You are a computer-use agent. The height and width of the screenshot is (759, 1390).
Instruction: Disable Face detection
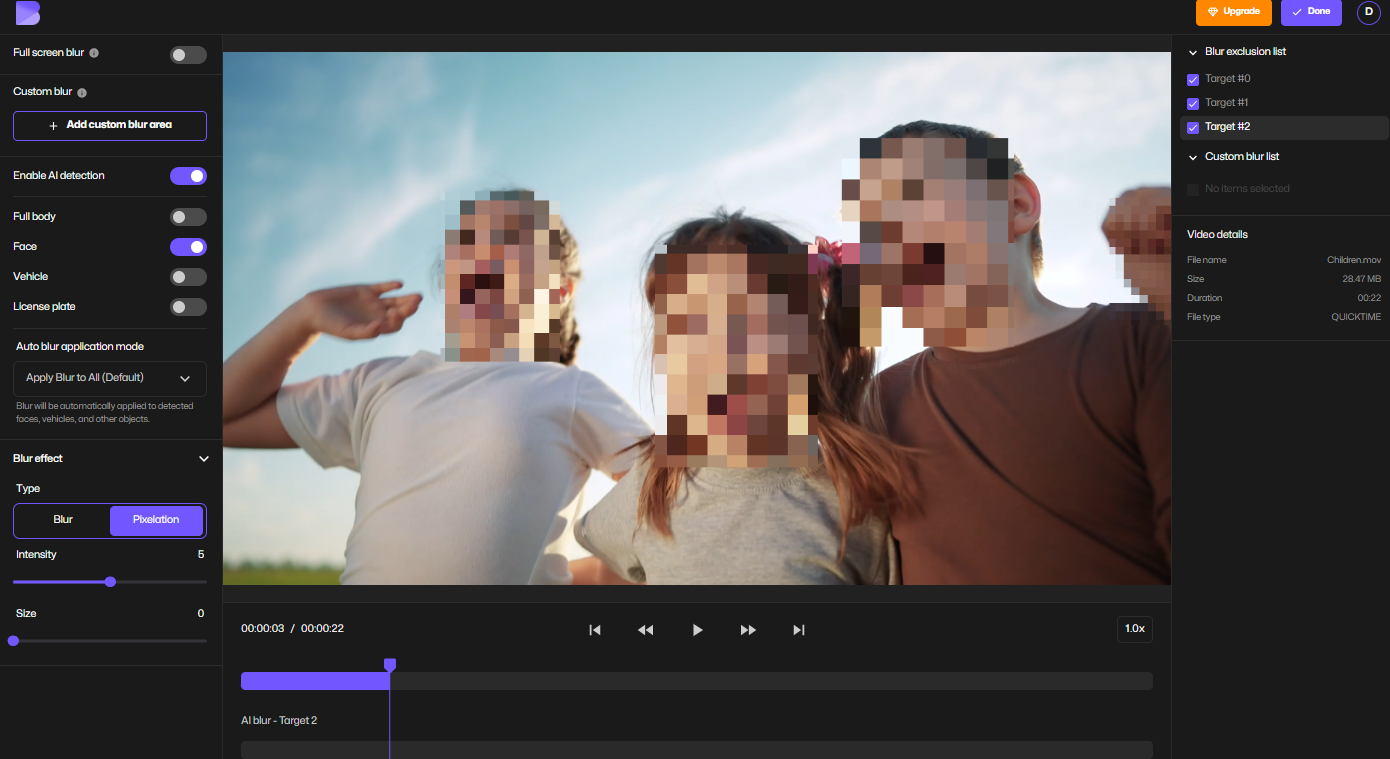click(188, 246)
